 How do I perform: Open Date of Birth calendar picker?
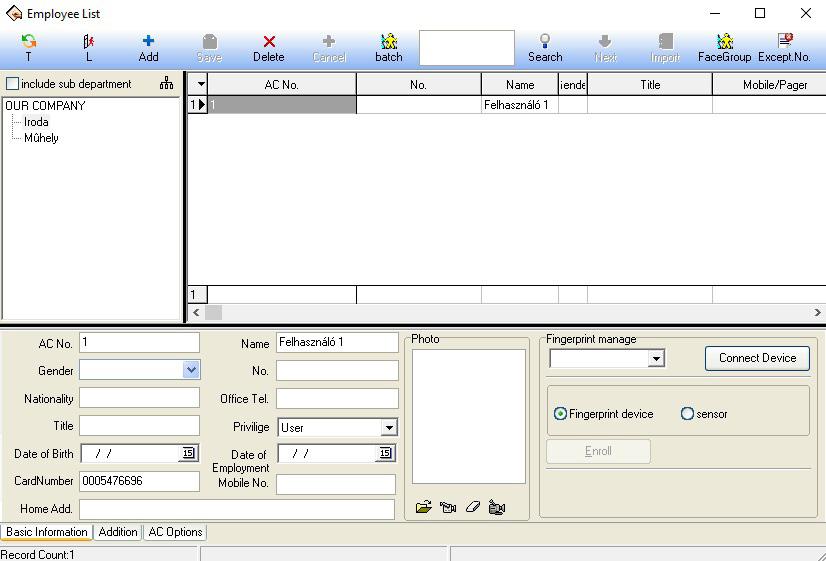click(189, 453)
